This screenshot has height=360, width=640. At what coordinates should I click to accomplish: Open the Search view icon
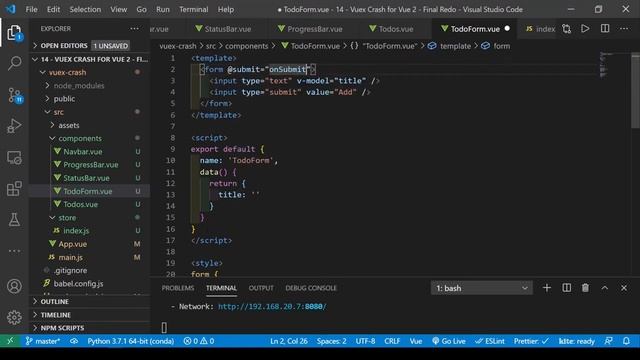tap(15, 63)
